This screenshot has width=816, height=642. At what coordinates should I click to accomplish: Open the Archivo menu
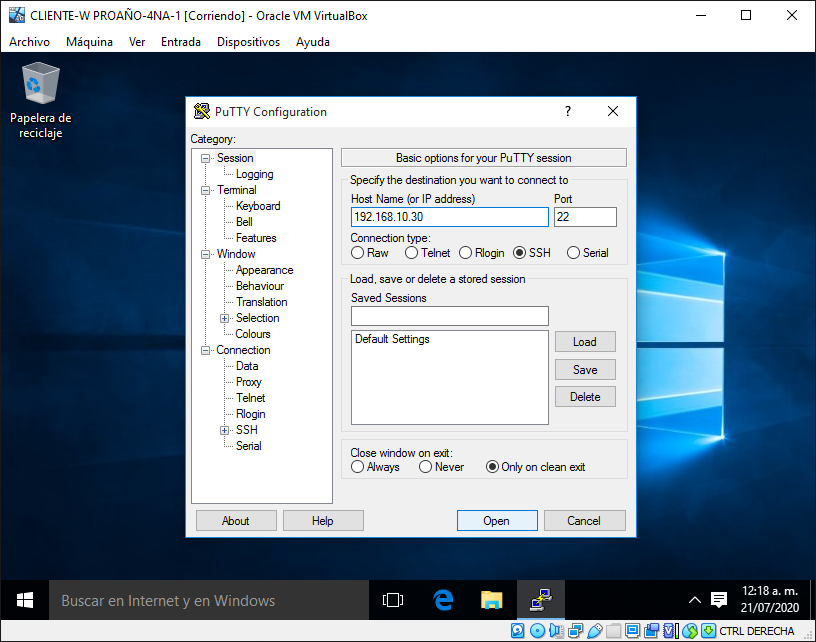point(30,42)
